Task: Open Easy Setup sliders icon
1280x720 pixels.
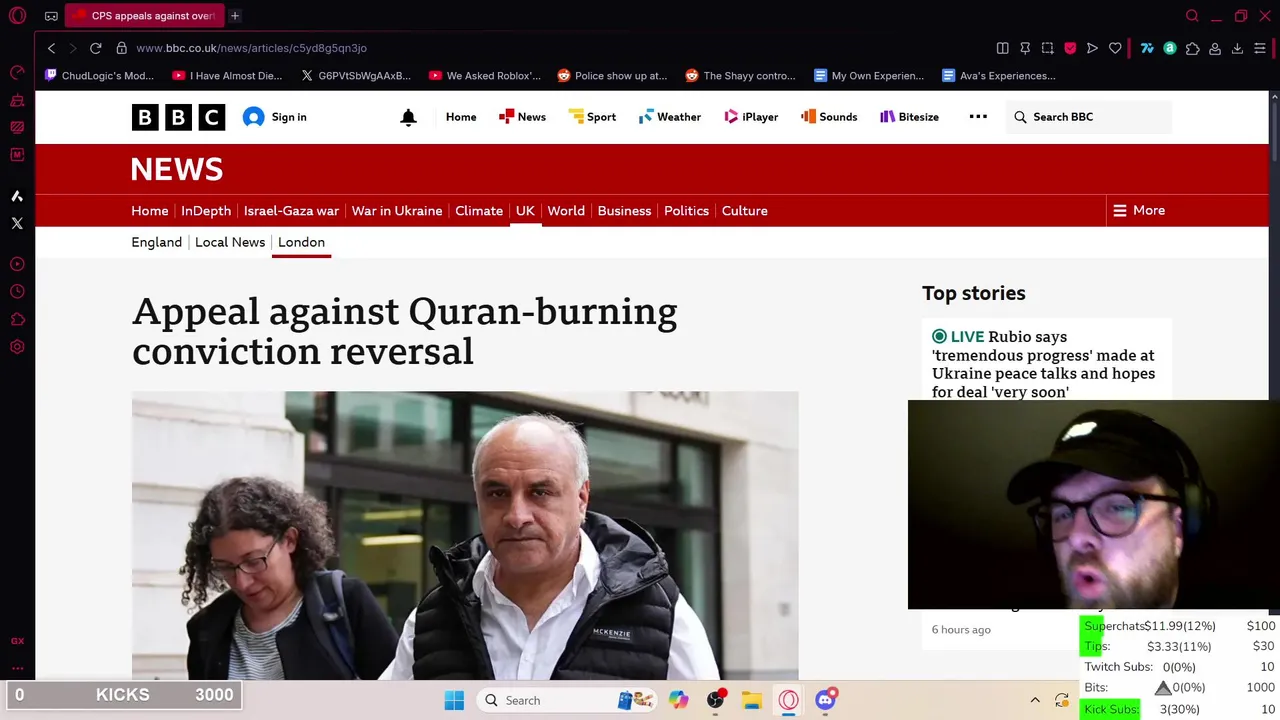Action: pyautogui.click(x=1260, y=48)
